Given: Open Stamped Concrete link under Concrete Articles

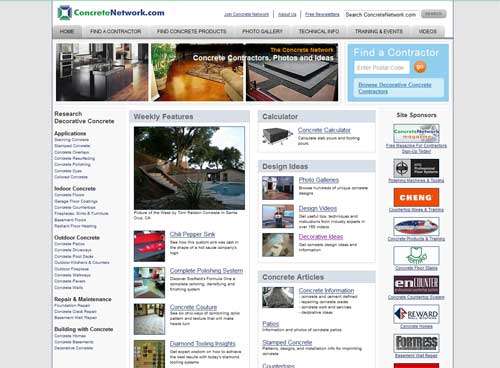Looking at the screenshot, I should click(x=287, y=342).
